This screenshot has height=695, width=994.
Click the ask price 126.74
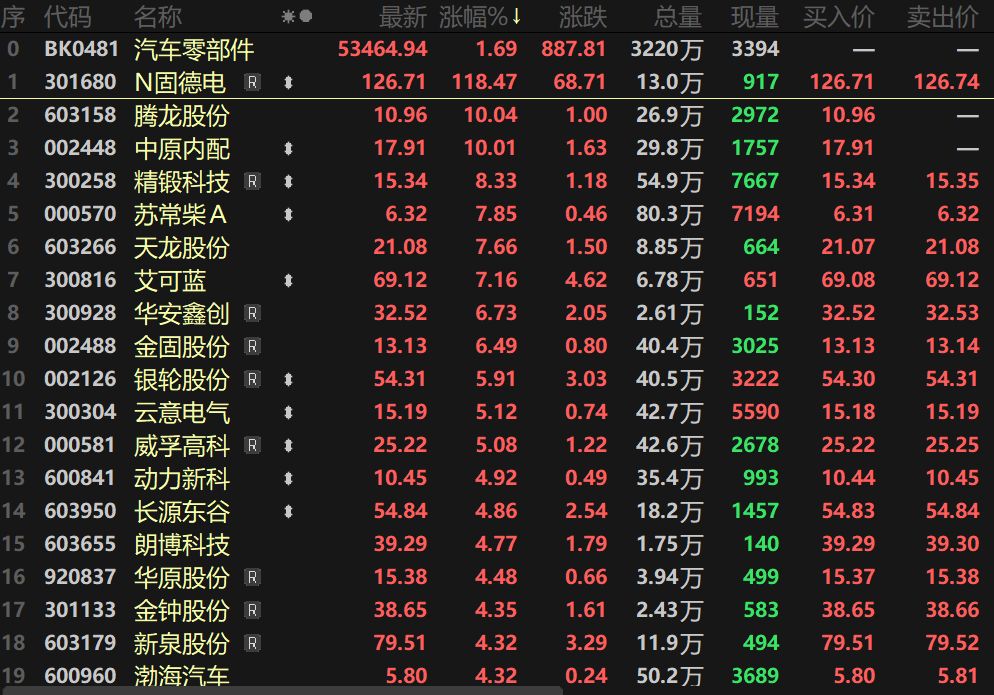point(946,82)
